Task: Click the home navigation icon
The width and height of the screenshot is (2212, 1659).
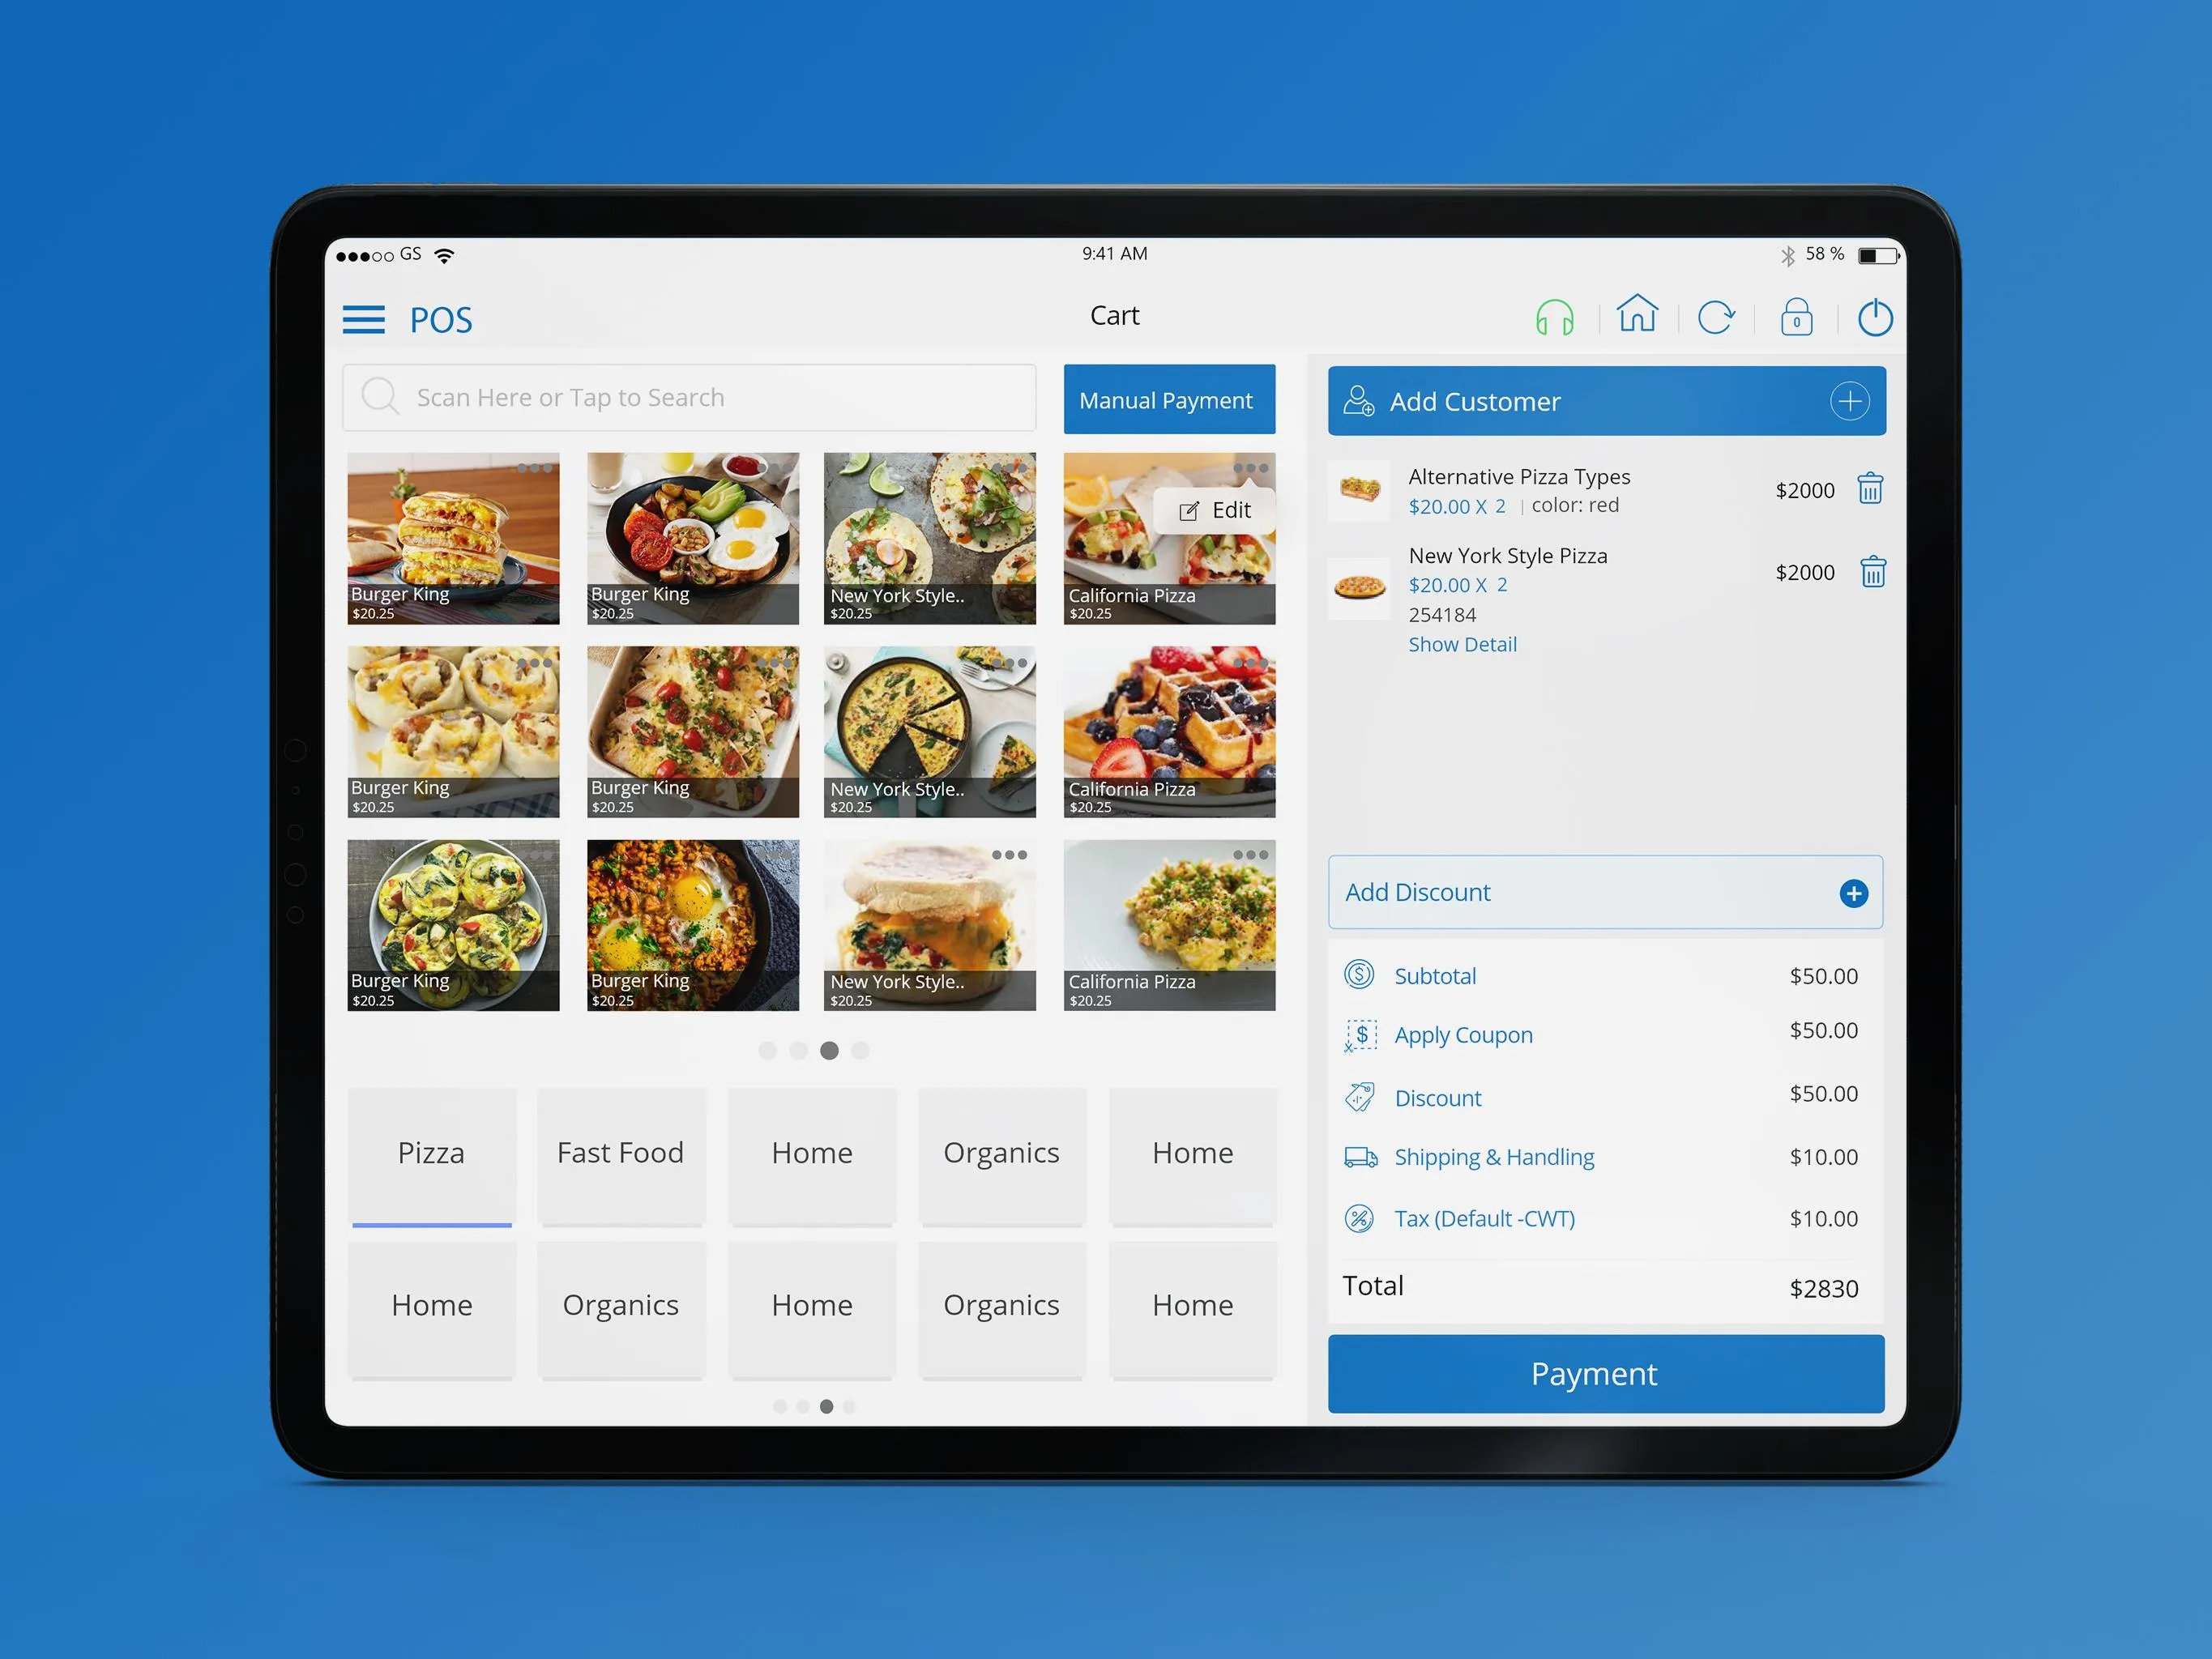Action: [x=1633, y=318]
